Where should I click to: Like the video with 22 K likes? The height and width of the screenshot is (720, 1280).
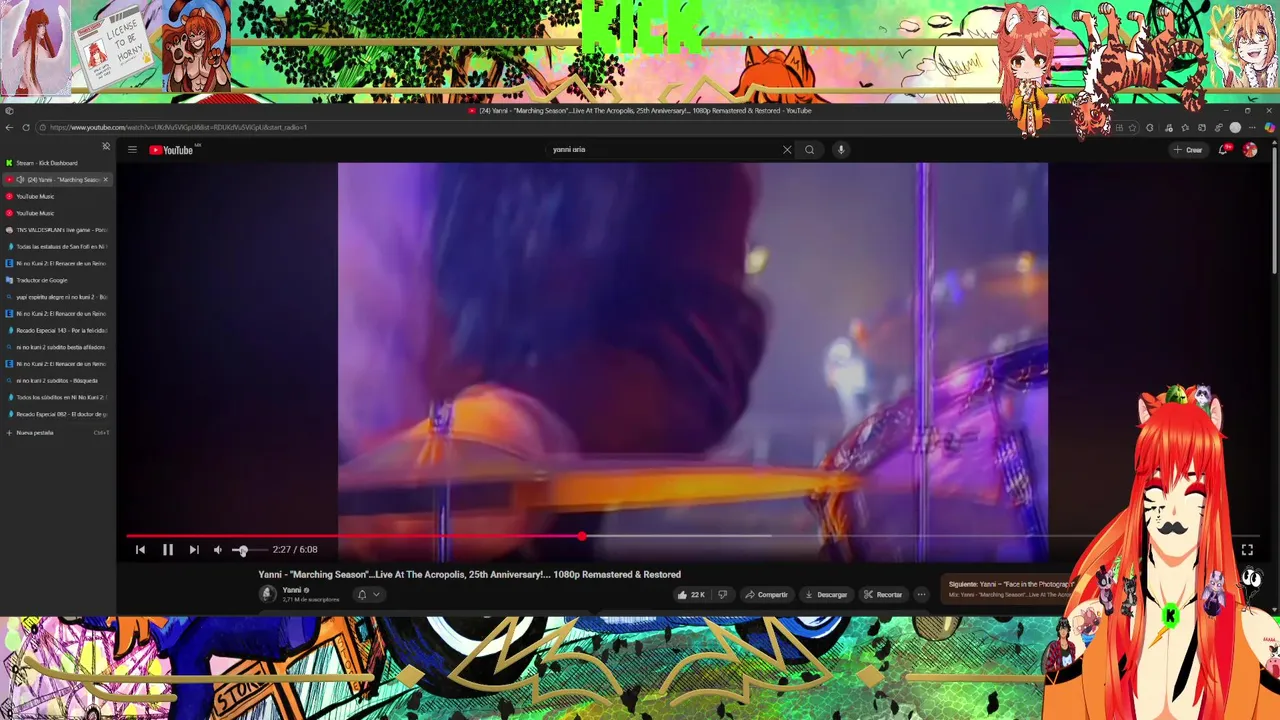click(691, 595)
